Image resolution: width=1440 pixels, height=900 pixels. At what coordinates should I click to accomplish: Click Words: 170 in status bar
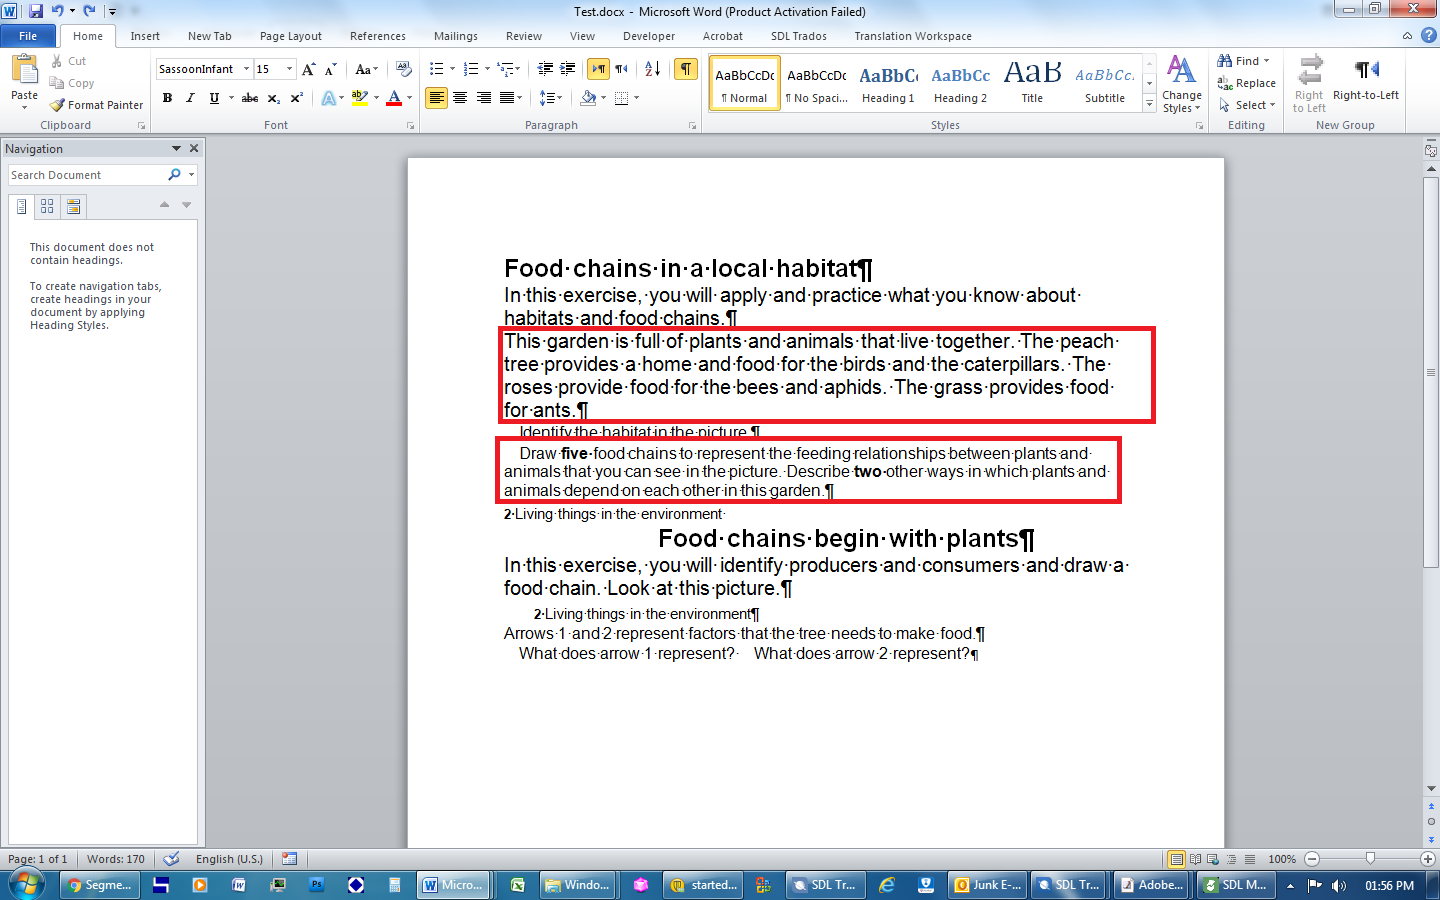coord(116,859)
